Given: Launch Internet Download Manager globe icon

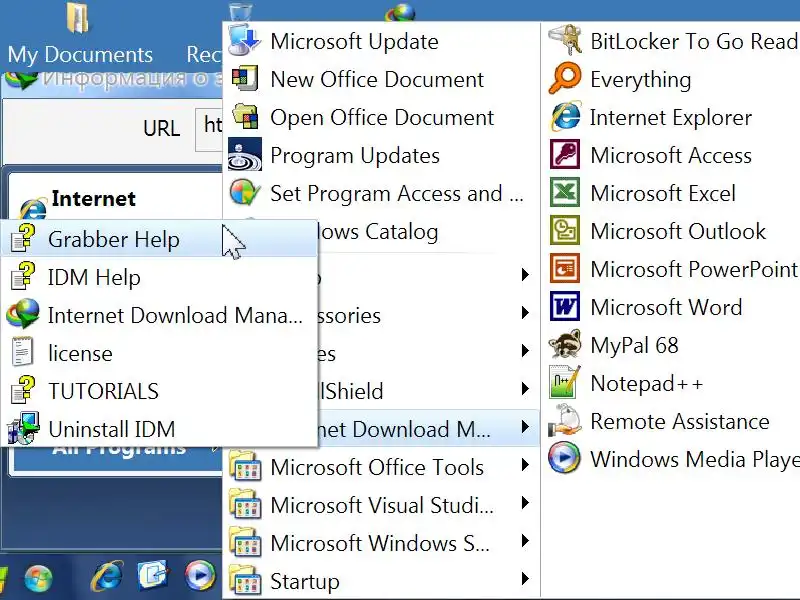Looking at the screenshot, I should point(23,314).
